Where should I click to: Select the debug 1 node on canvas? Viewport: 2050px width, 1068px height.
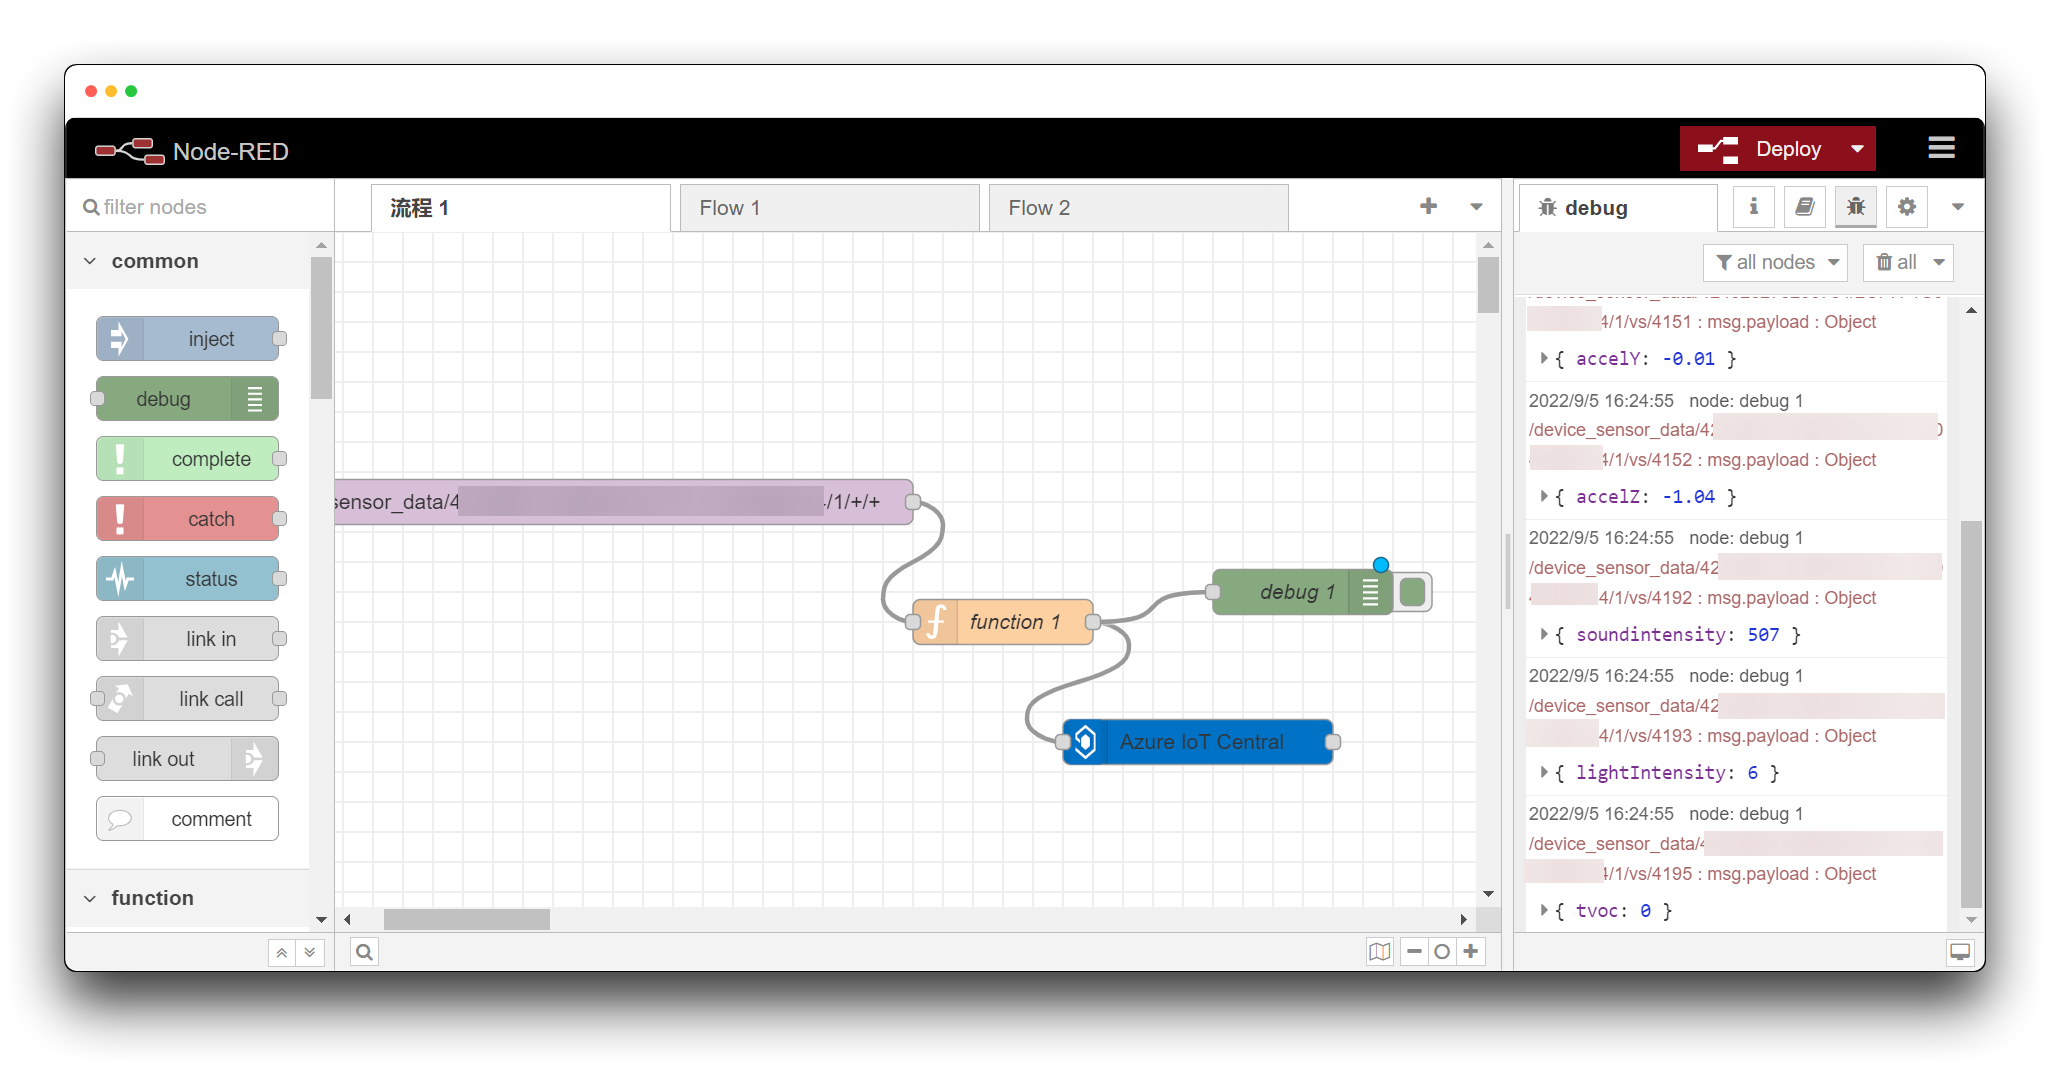(1302, 592)
